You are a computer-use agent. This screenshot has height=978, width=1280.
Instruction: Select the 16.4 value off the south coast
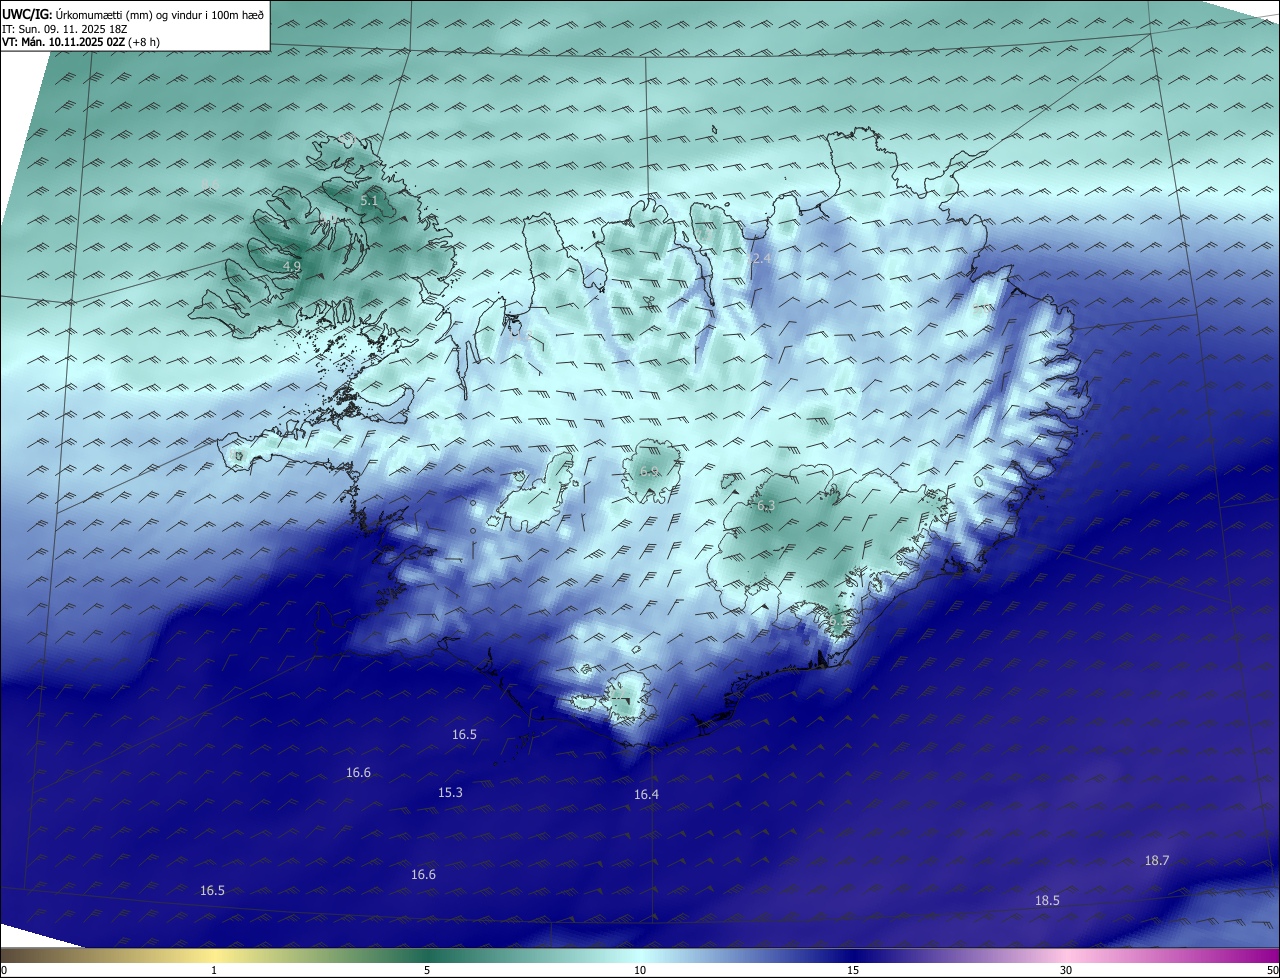point(646,794)
